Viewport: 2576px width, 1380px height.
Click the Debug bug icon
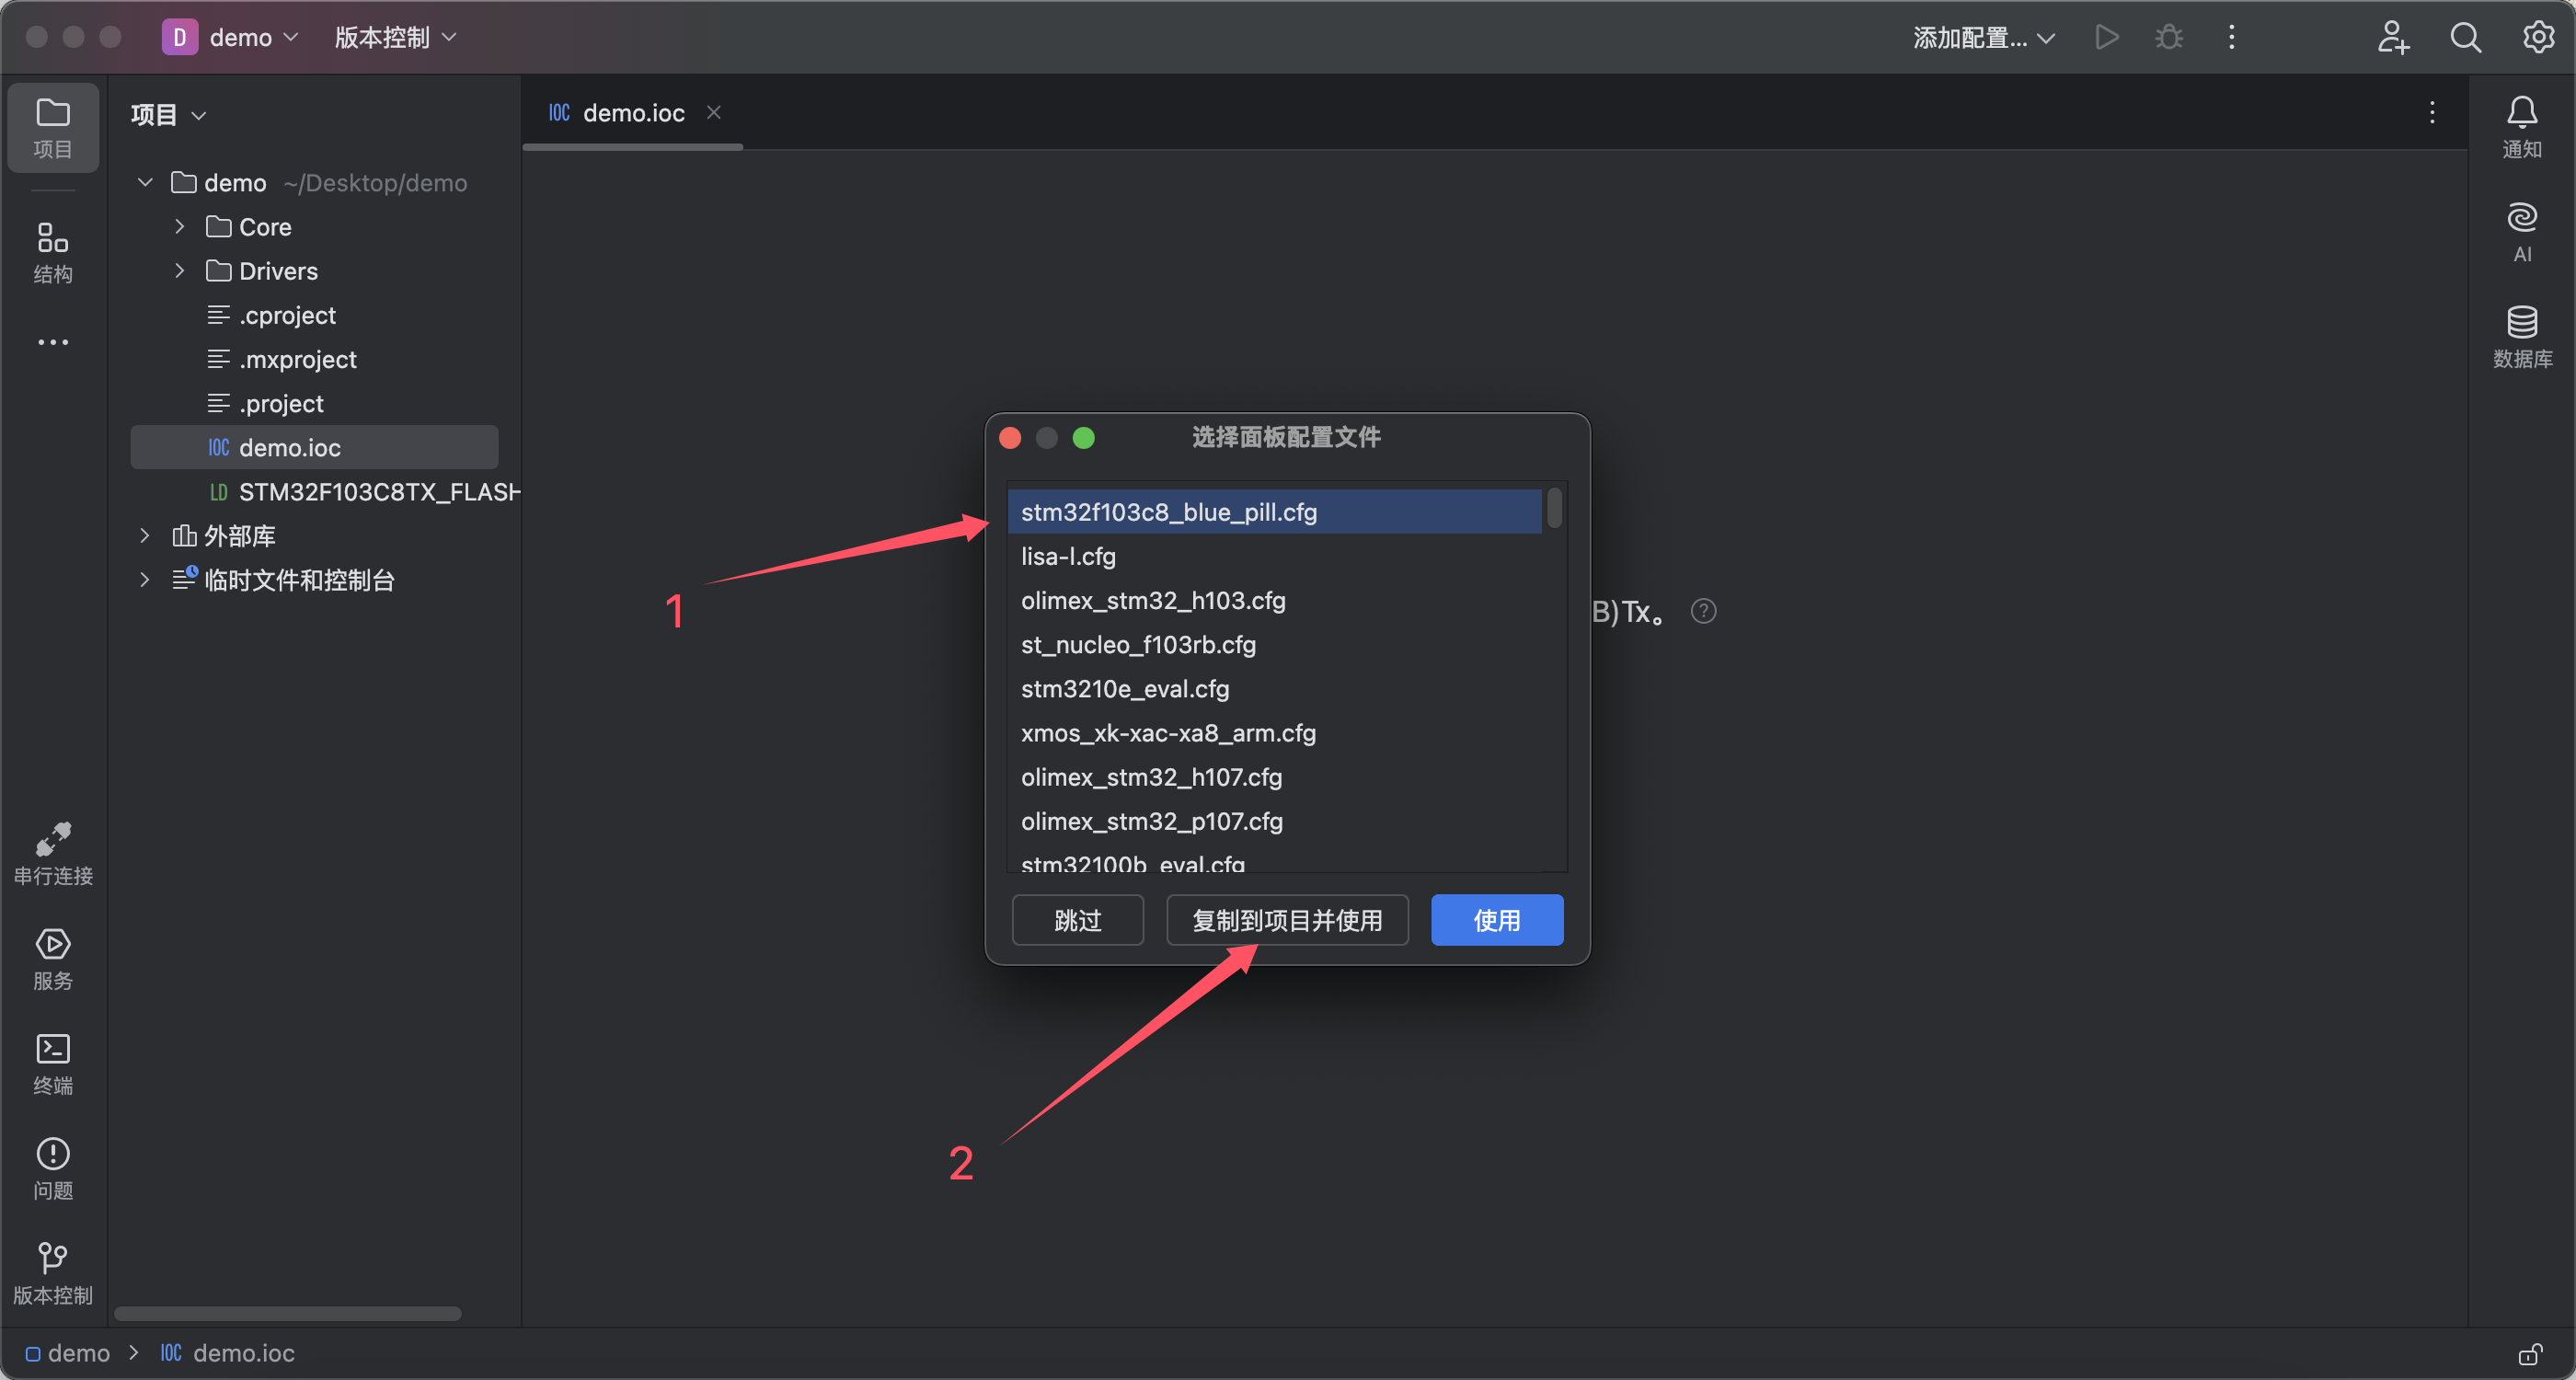(x=2169, y=38)
